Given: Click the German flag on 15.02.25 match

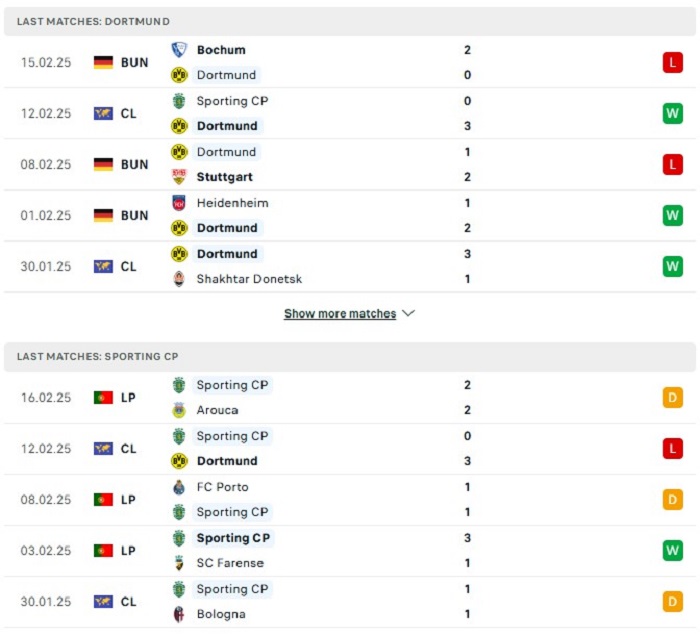Looking at the screenshot, I should (103, 62).
